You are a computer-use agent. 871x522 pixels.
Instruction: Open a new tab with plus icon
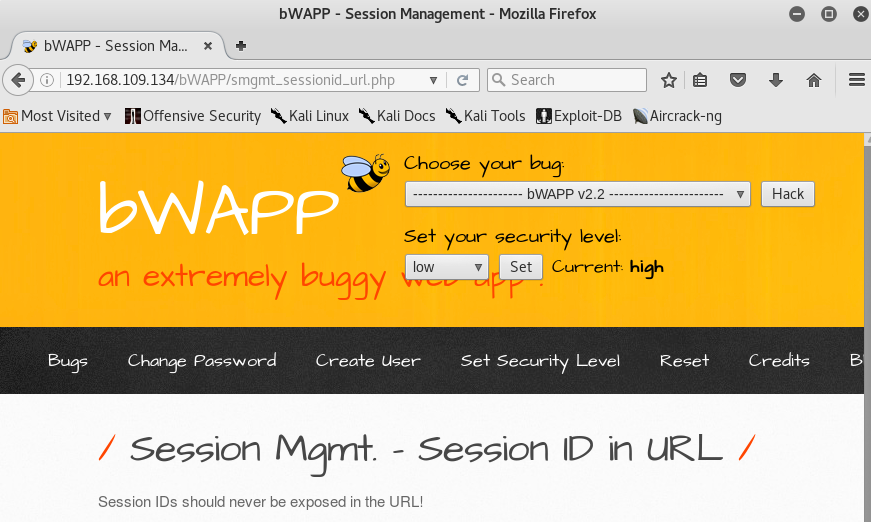[x=241, y=46]
